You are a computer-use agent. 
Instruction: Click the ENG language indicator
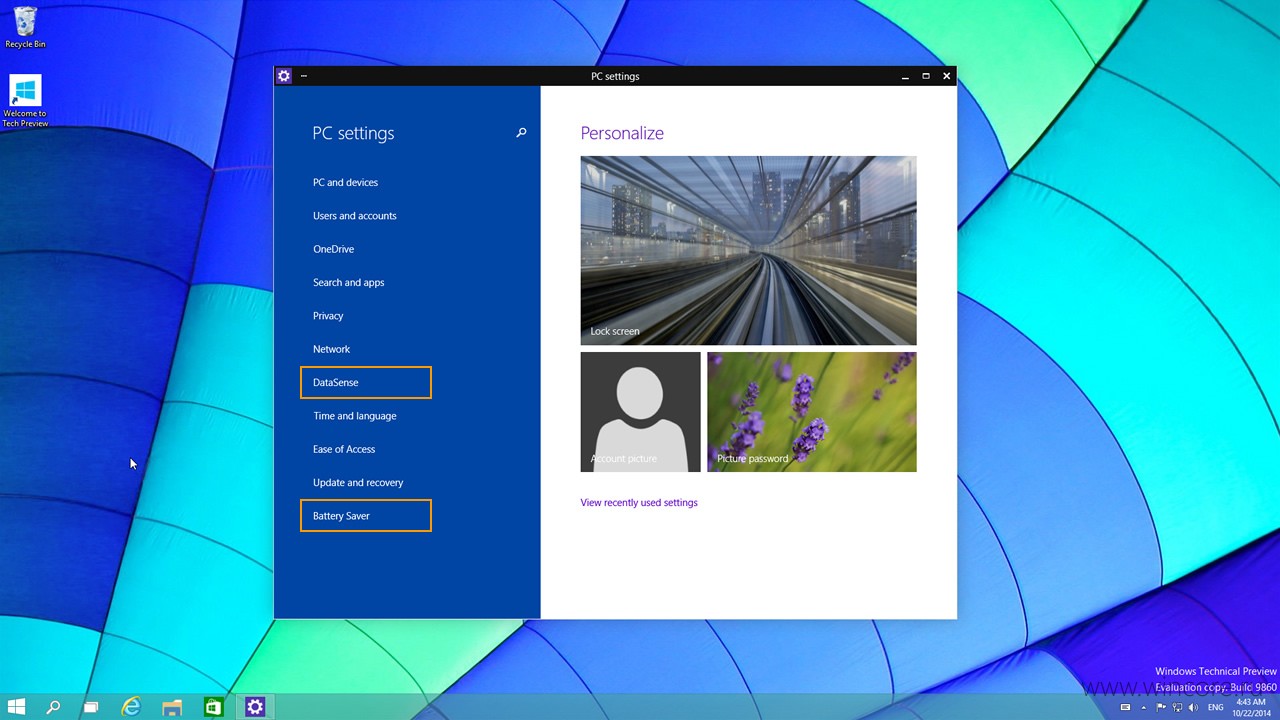pos(1215,707)
